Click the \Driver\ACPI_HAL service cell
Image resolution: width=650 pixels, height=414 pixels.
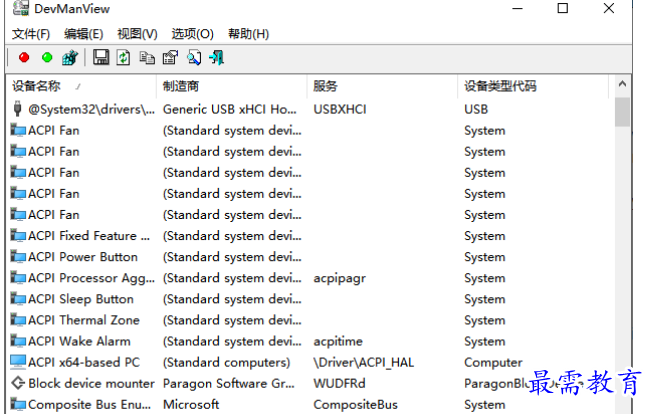pos(364,362)
